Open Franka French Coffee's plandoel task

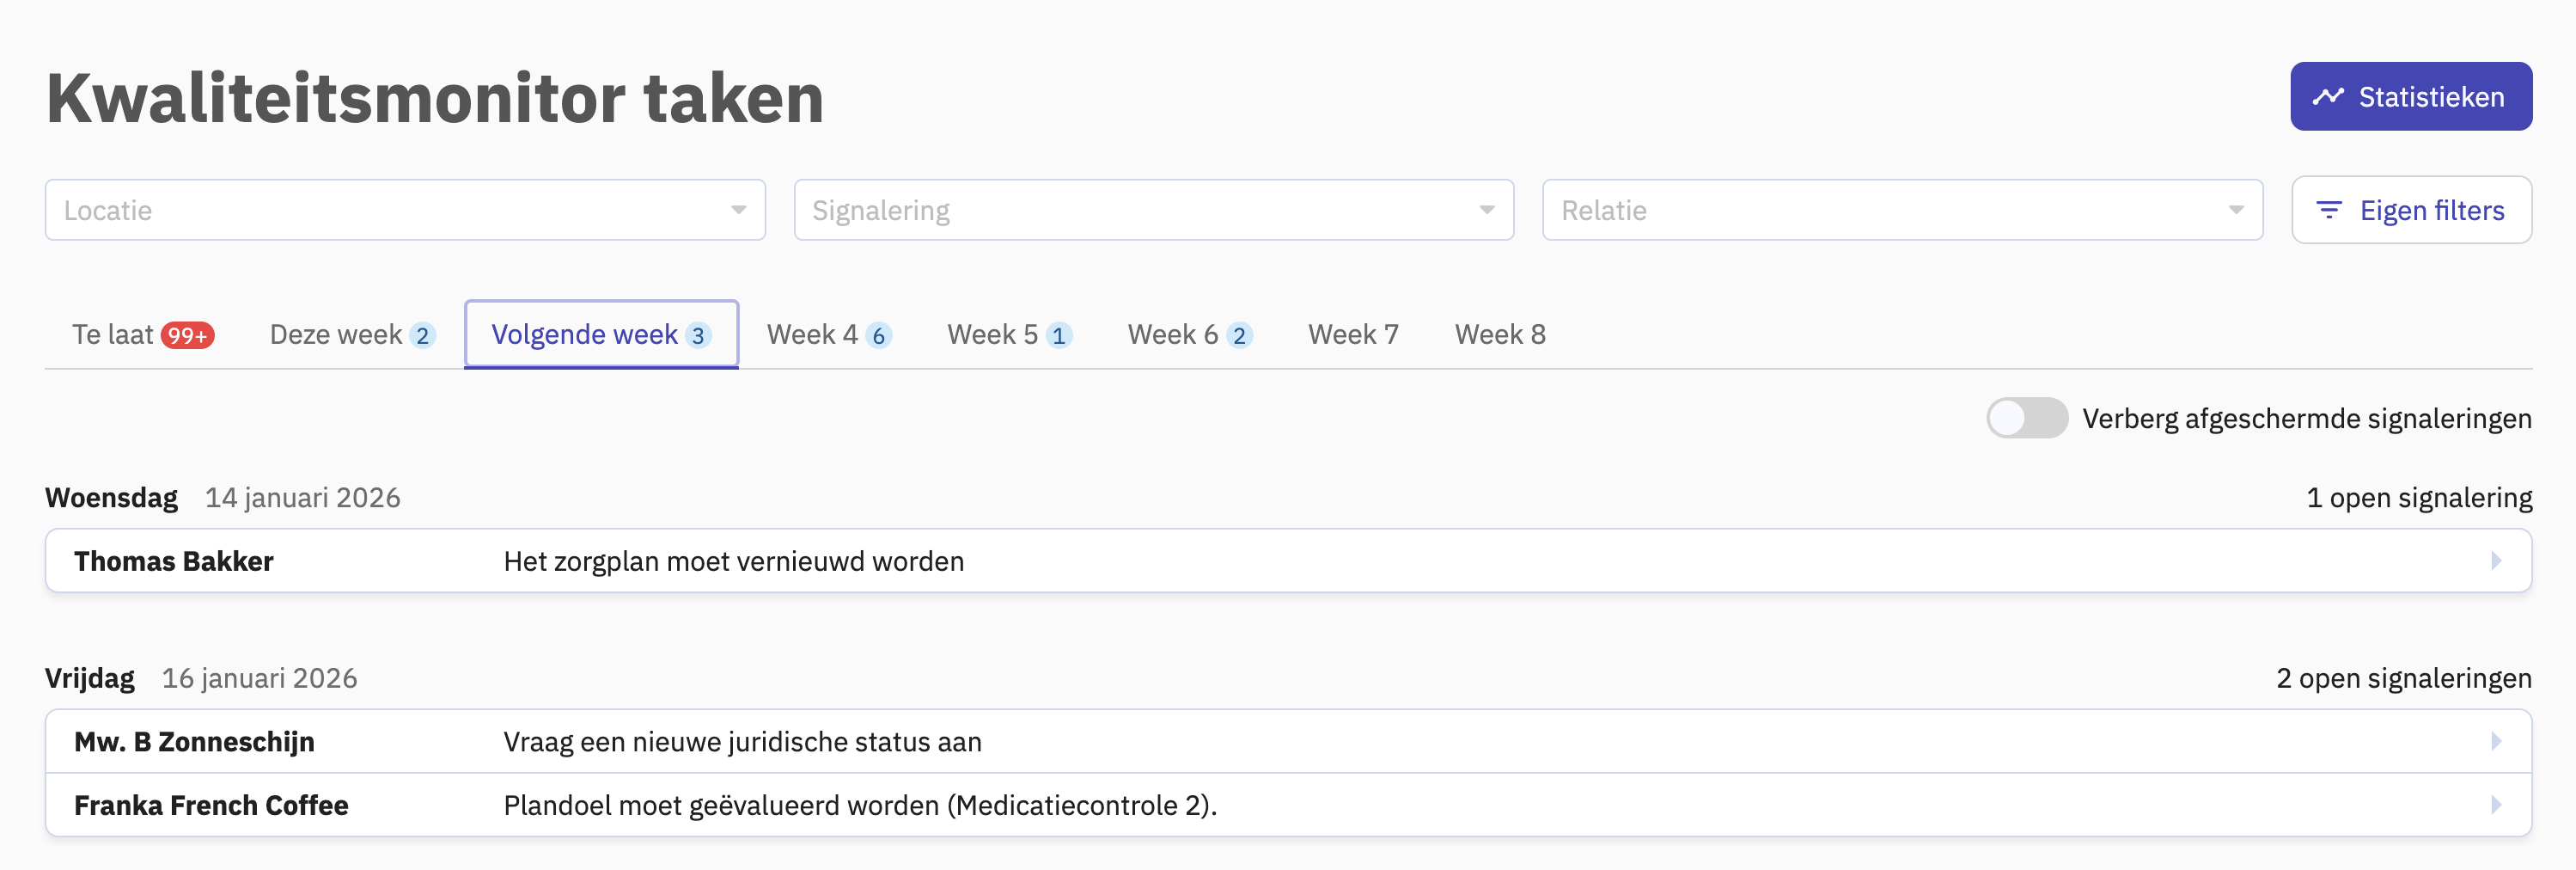[x=860, y=805]
